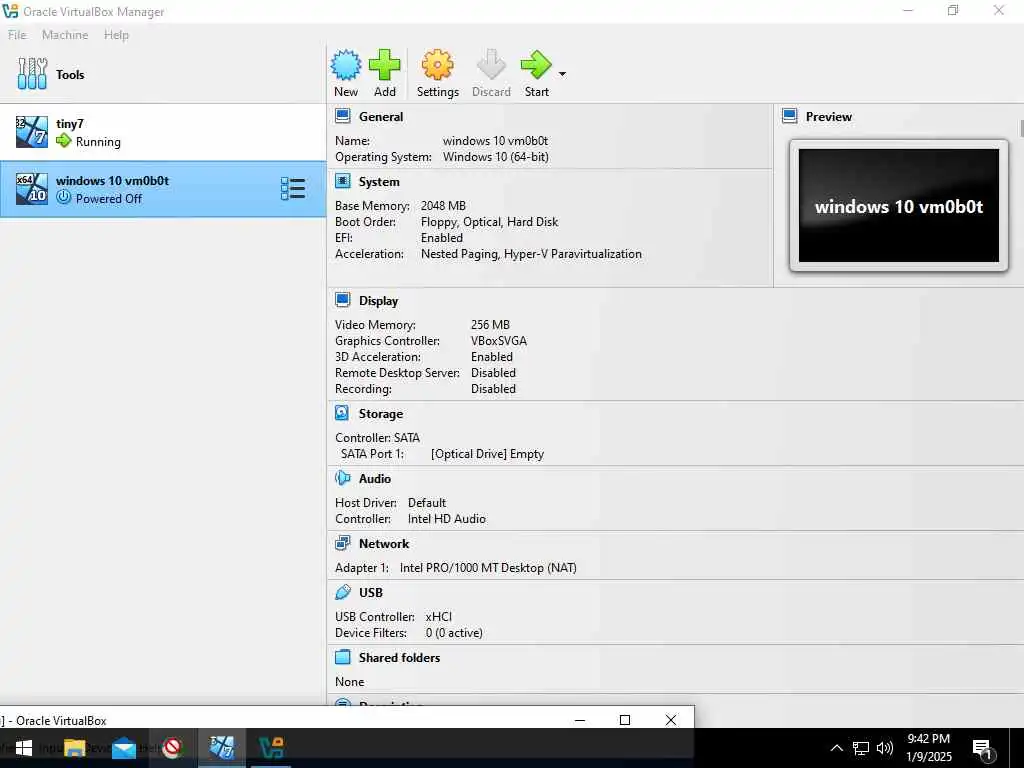This screenshot has height=768, width=1024.
Task: Open the Audio settings header link
Action: click(375, 479)
